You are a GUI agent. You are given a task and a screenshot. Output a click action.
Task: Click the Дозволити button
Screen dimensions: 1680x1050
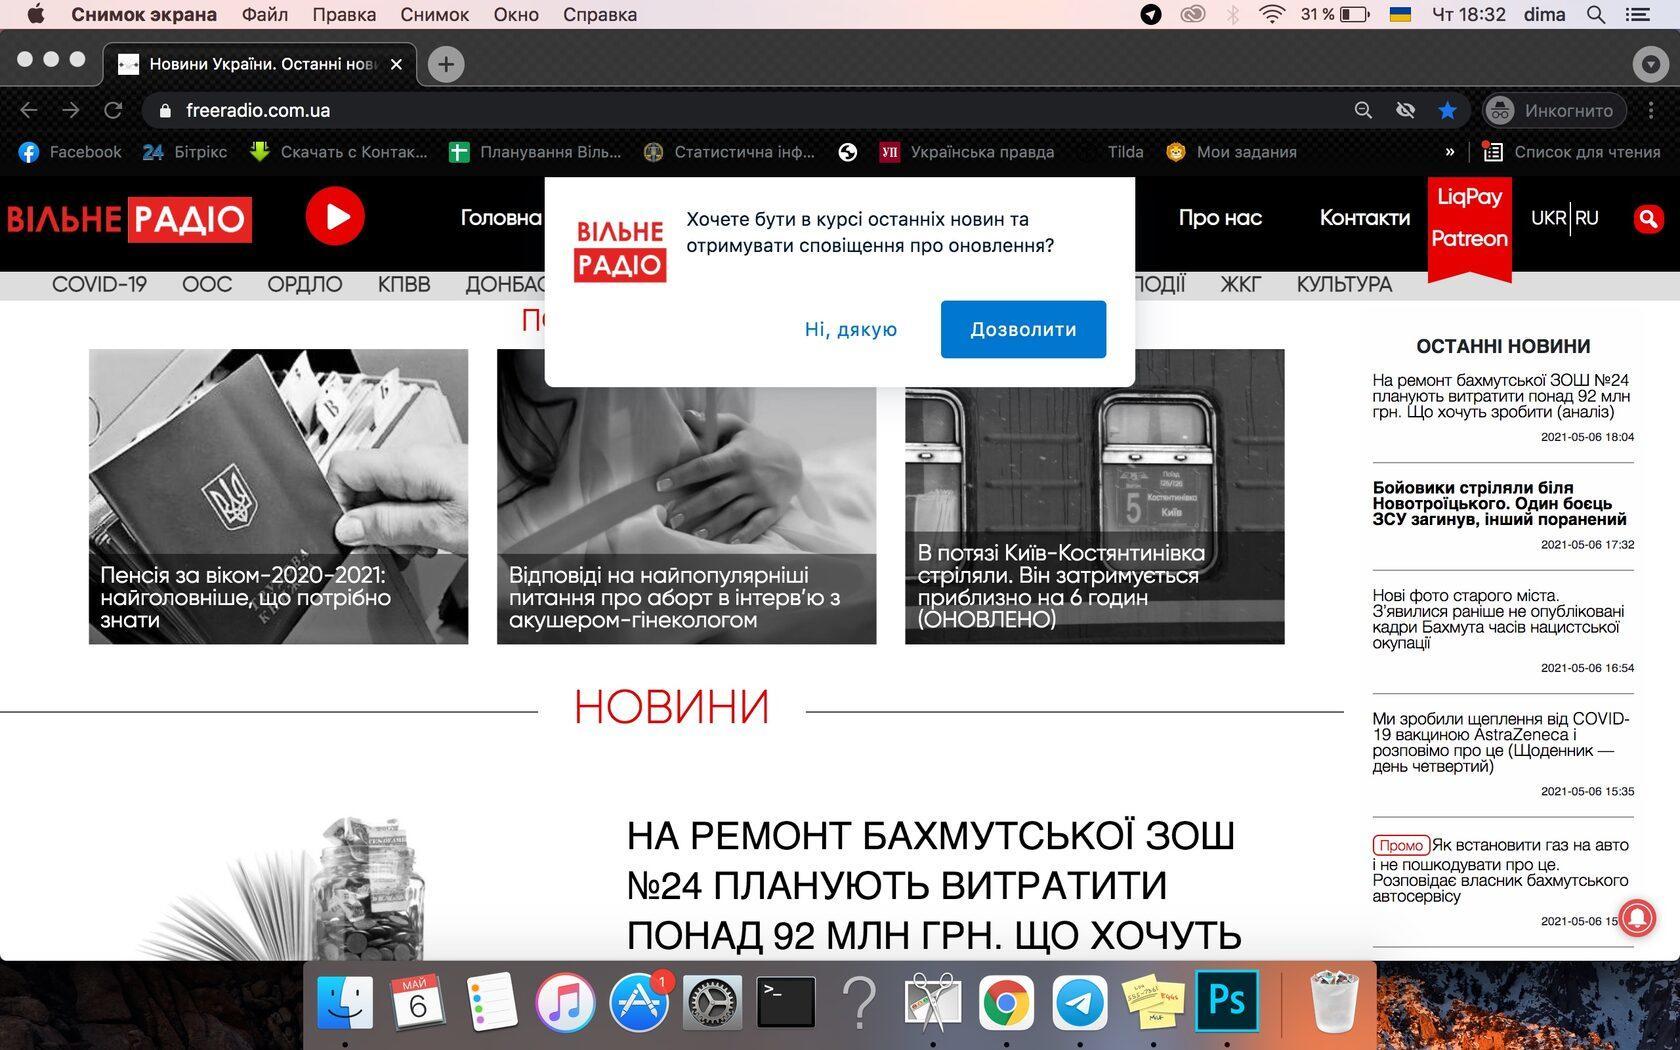click(1023, 329)
